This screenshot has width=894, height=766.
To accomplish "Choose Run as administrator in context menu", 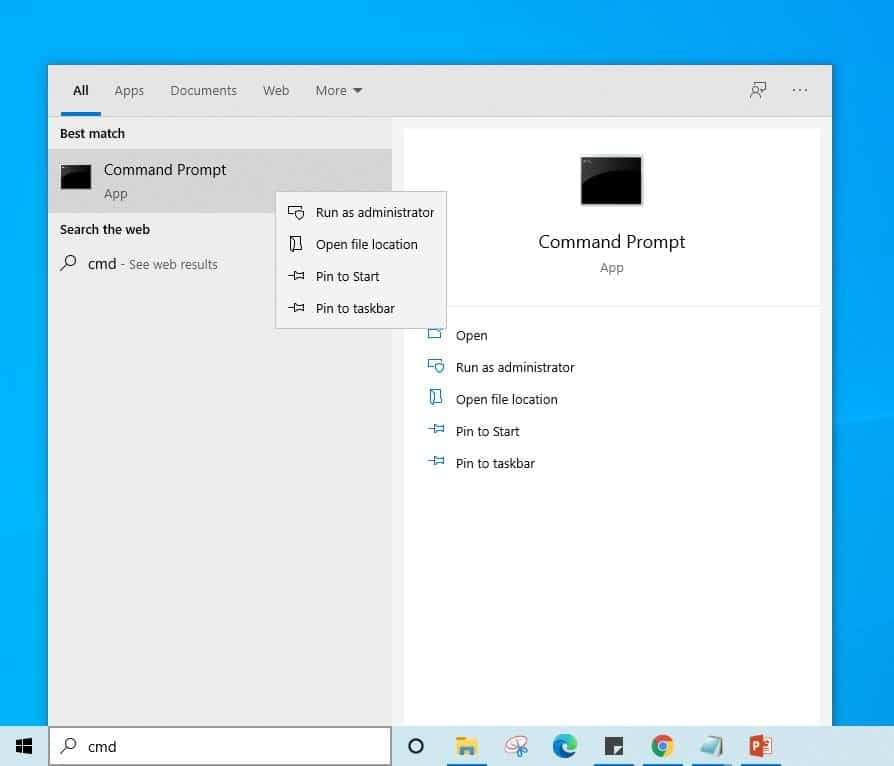I will pyautogui.click(x=361, y=212).
